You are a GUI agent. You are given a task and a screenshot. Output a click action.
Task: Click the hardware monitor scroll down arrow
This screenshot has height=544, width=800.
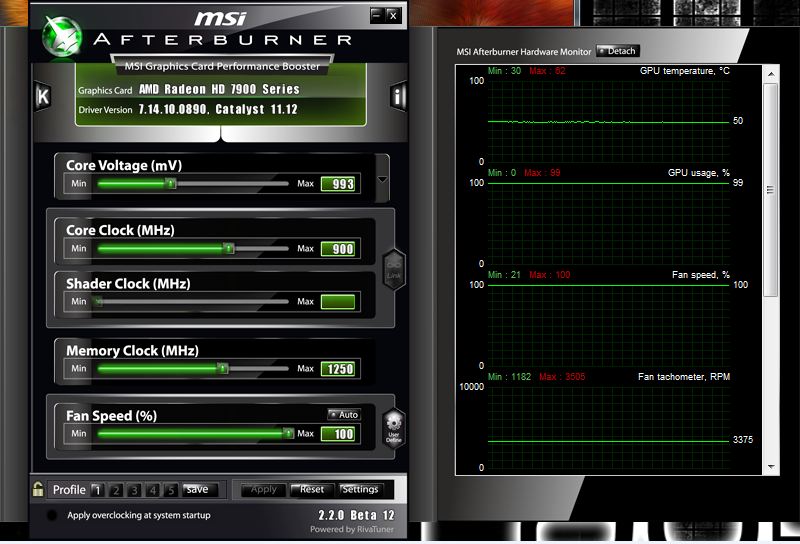pyautogui.click(x=771, y=467)
